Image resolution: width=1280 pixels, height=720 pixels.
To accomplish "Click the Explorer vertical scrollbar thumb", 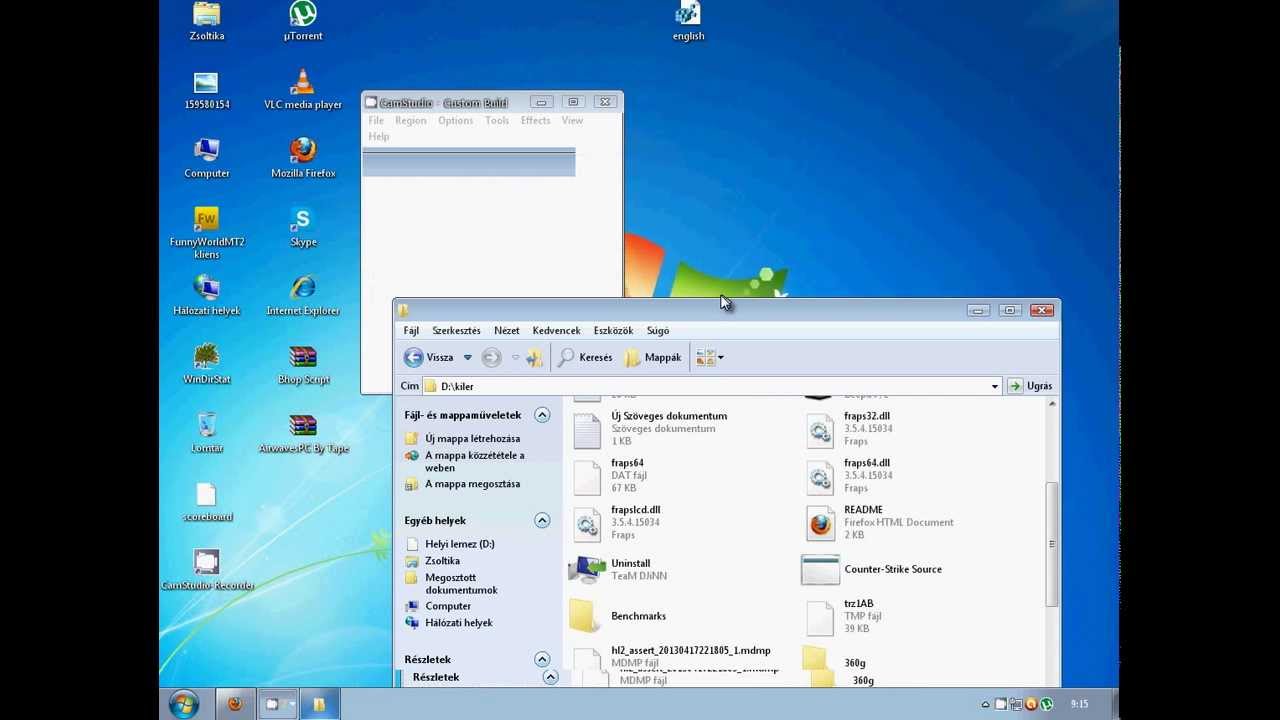I will (1051, 544).
